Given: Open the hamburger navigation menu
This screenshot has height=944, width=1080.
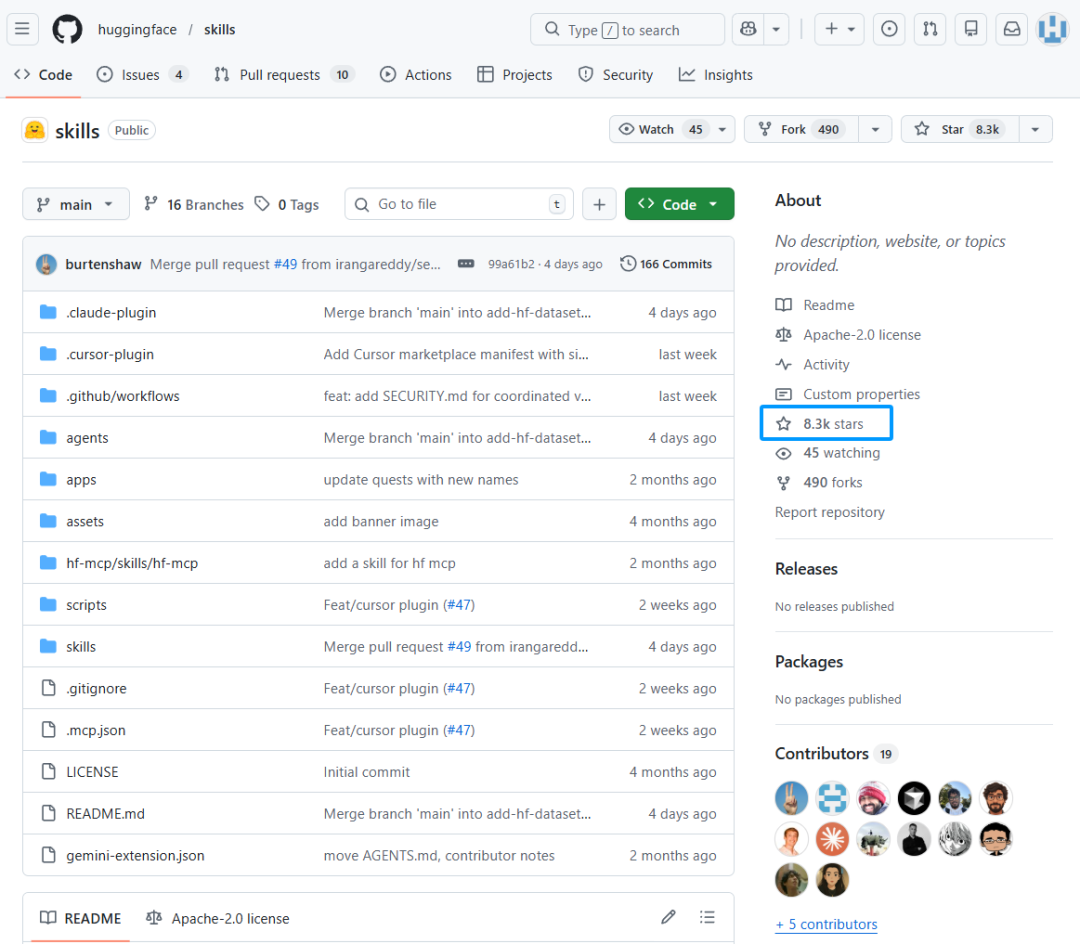Looking at the screenshot, I should (x=23, y=29).
